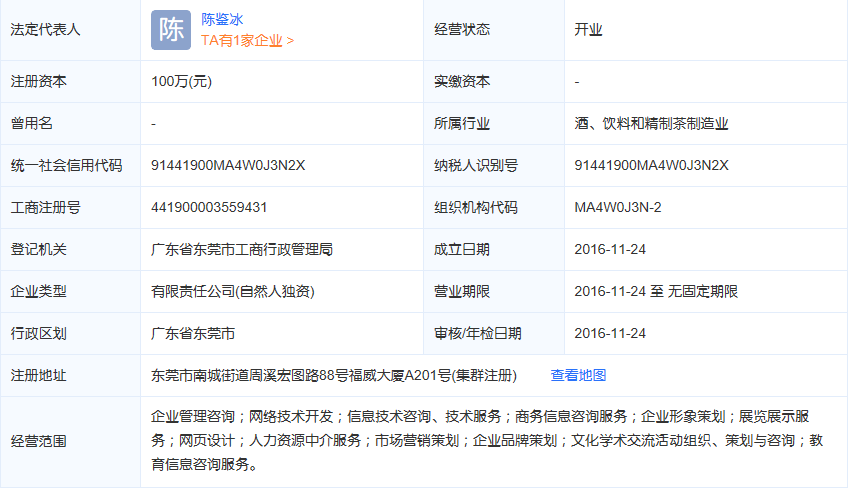Viewport: 850px width, 488px height.
Task: Click the taxpayer ID number value
Action: click(x=651, y=165)
